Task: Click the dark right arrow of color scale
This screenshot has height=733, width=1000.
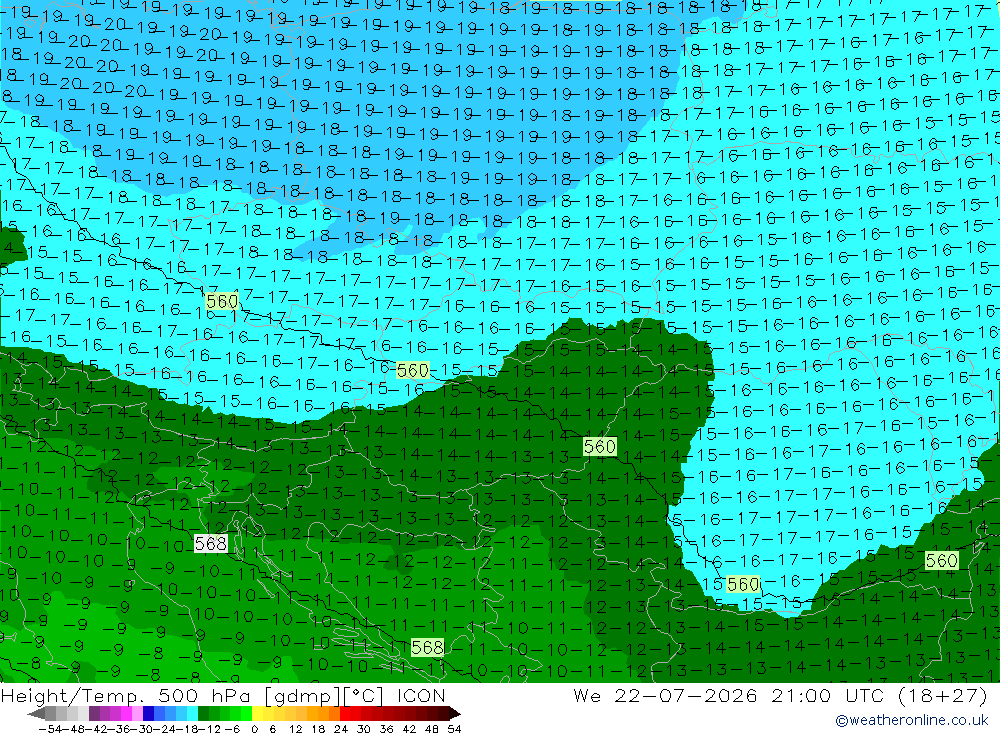Action: [x=455, y=713]
